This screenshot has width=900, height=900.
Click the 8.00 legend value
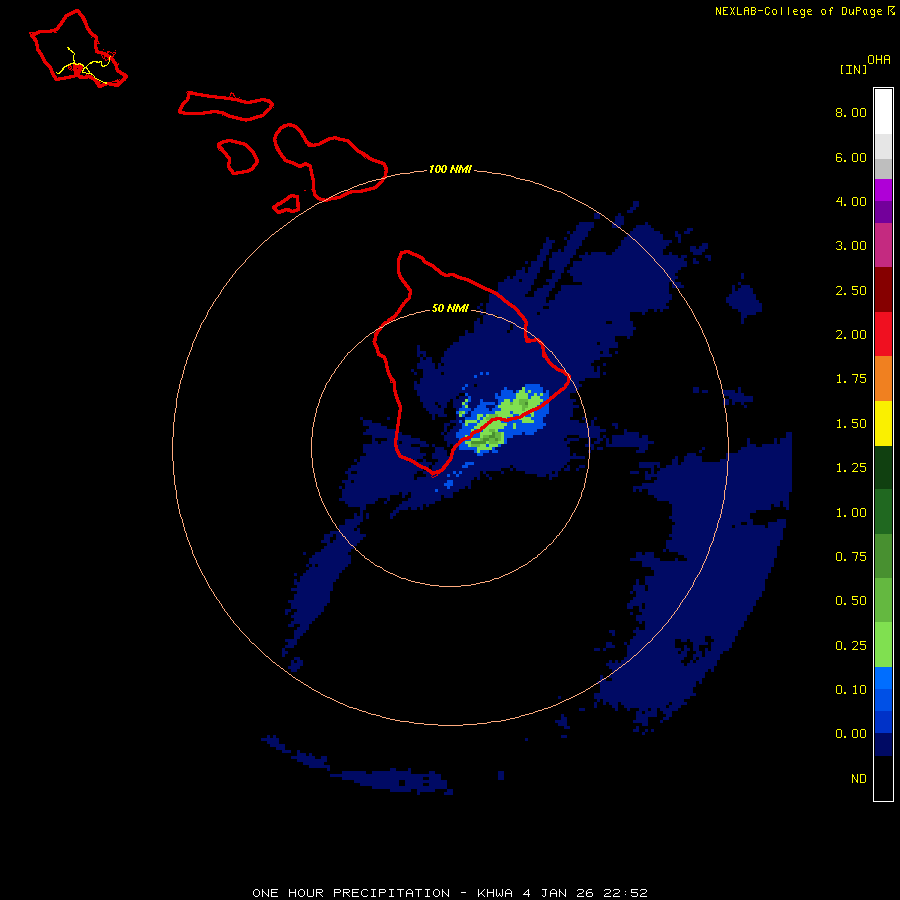pyautogui.click(x=851, y=112)
